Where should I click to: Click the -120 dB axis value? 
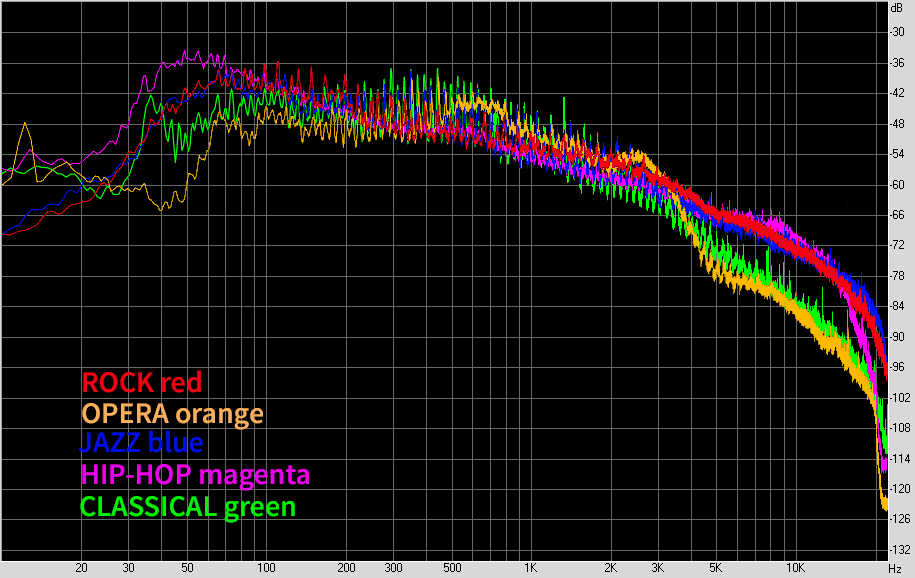pyautogui.click(x=900, y=489)
